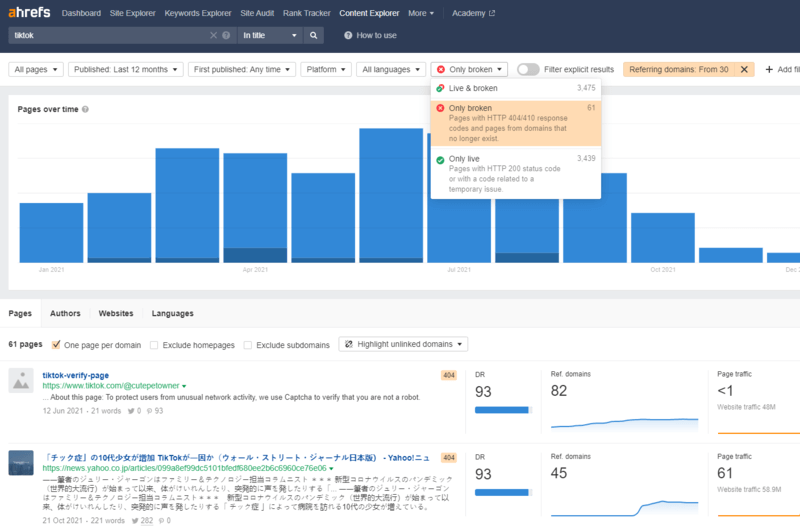Screen dimensions: 800x526
Task: Switch to the Authors tab
Action: point(65,313)
